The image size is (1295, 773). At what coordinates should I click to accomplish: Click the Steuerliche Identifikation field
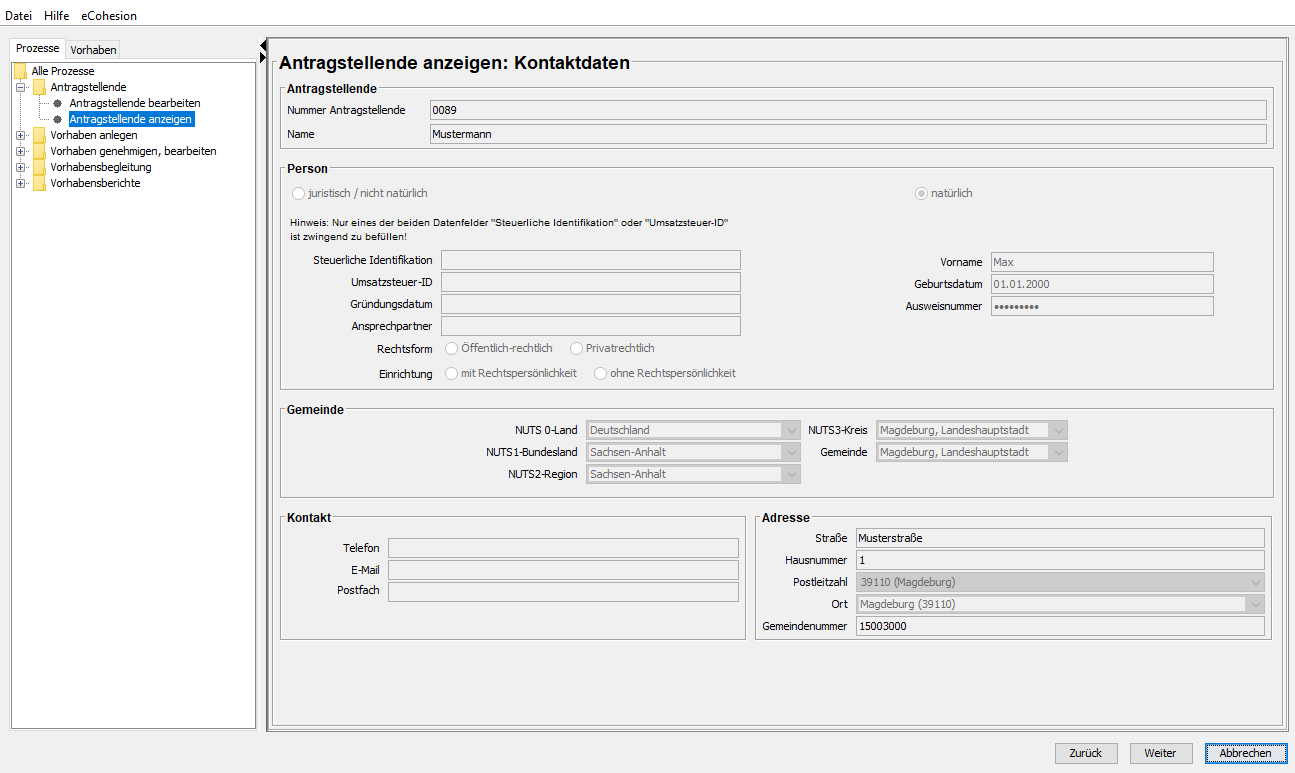tap(591, 260)
